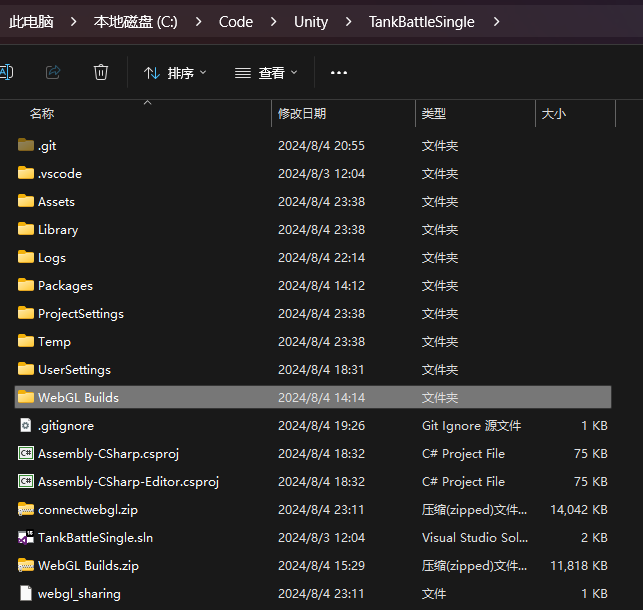Click the Logs folder name
The width and height of the screenshot is (643, 610).
pos(52,258)
